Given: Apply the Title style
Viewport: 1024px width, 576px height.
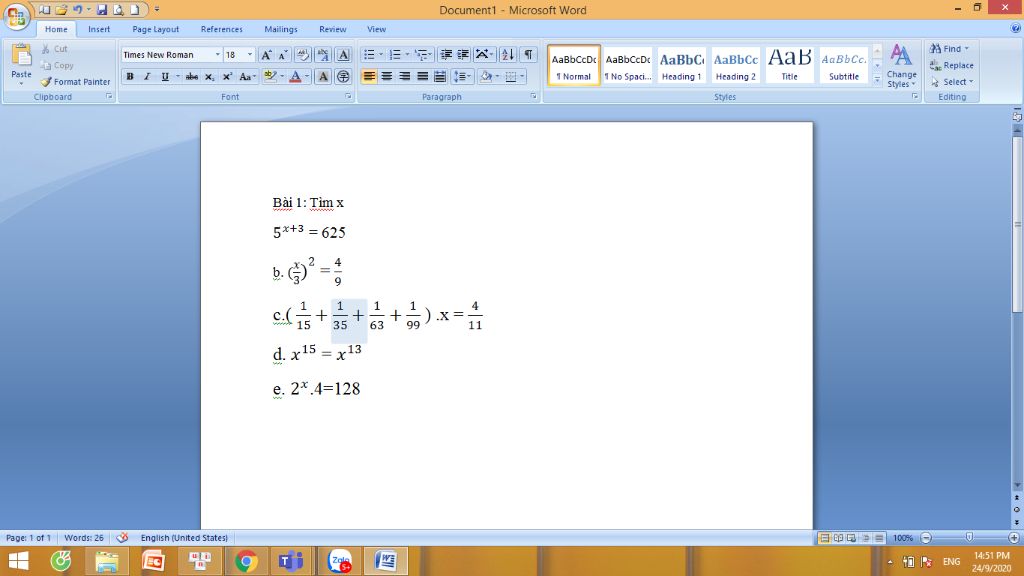Looking at the screenshot, I should pyautogui.click(x=790, y=65).
